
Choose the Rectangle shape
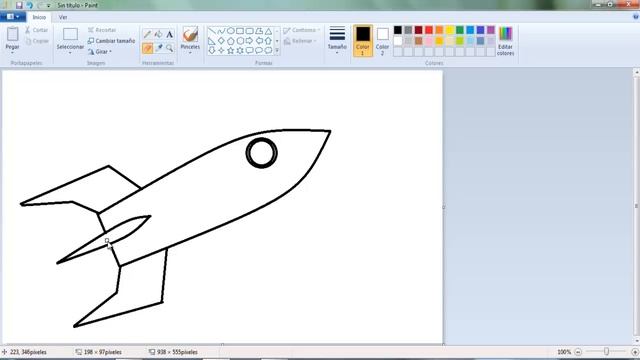[x=240, y=31]
